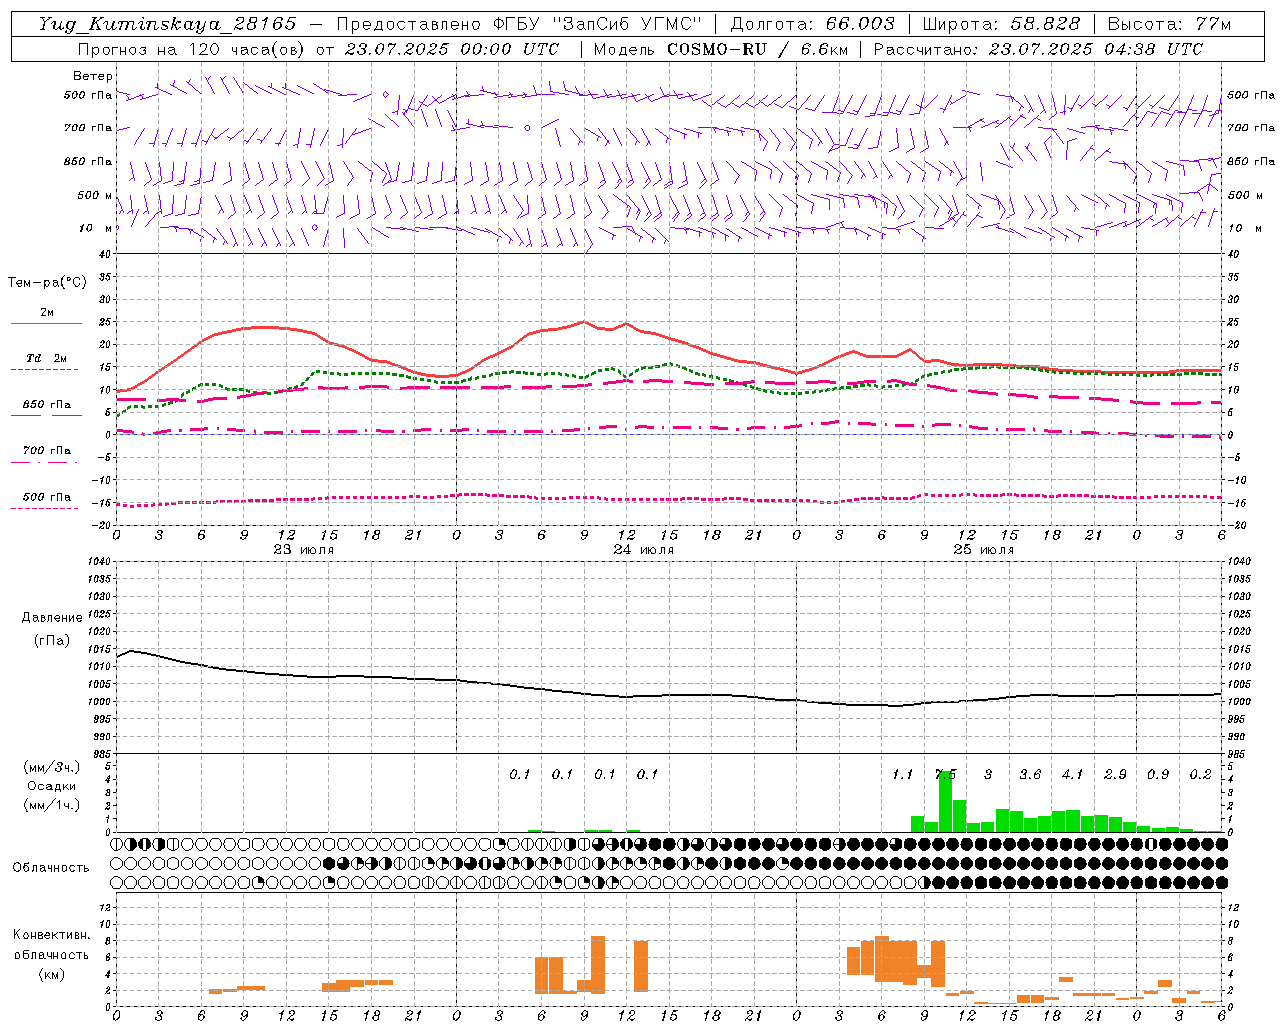
Task: Select the "Td 2м" dew point legend entry
Action: (x=47, y=358)
